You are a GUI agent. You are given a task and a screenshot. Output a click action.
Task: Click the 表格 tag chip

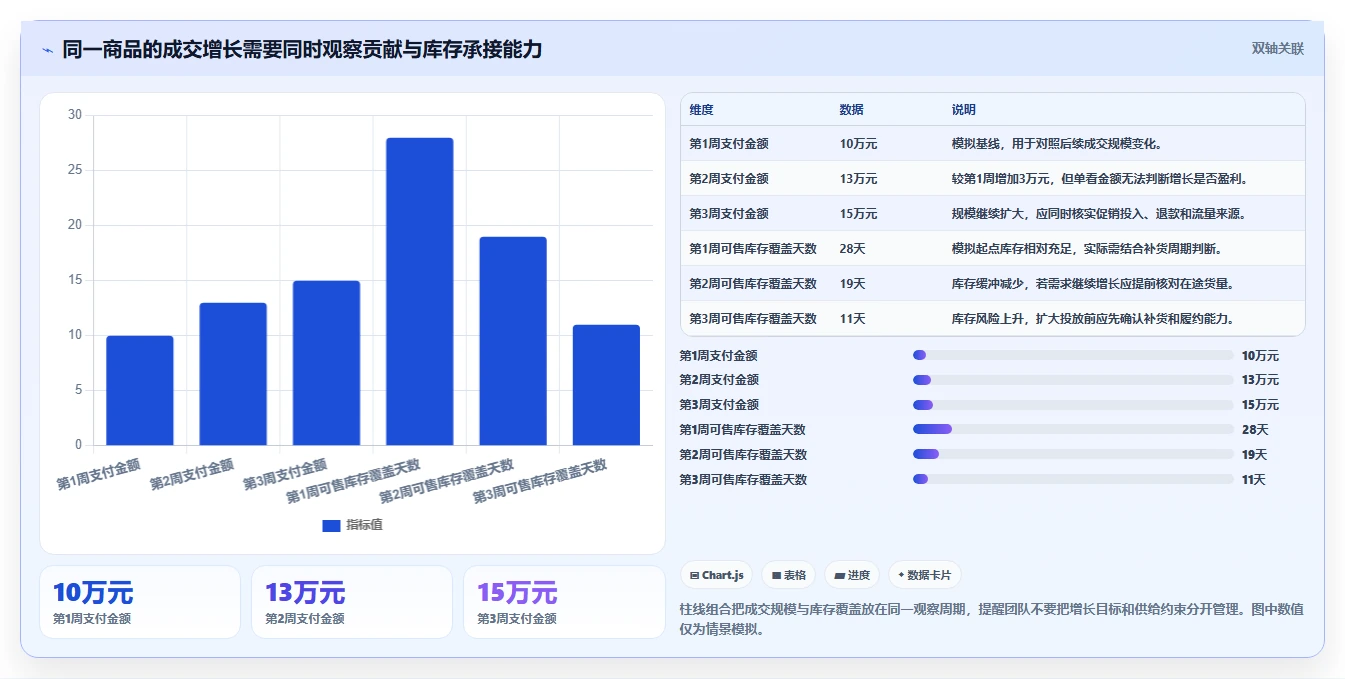[789, 575]
